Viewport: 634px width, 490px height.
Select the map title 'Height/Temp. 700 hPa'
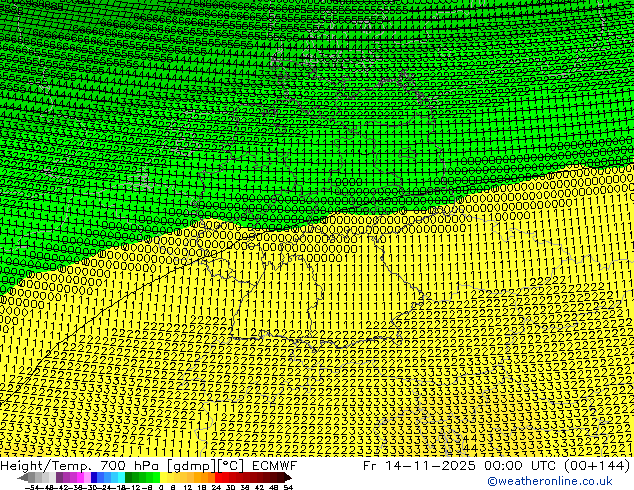click(79, 466)
